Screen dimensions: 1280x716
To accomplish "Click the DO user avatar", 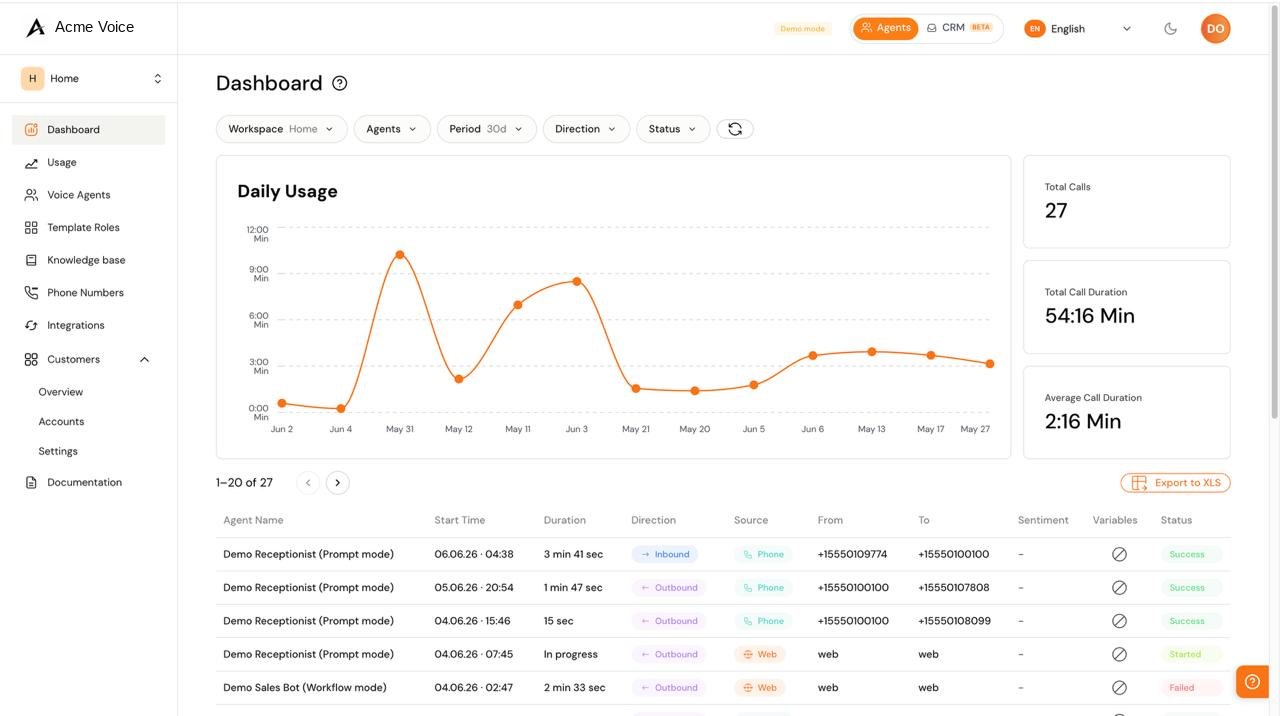I will tap(1215, 29).
